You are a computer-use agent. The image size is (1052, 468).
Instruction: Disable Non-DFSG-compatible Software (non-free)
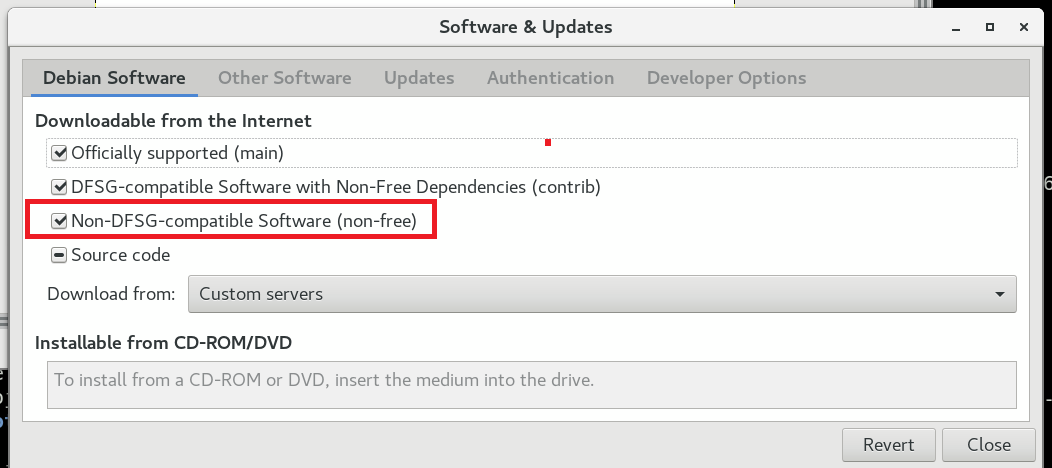pos(59,220)
